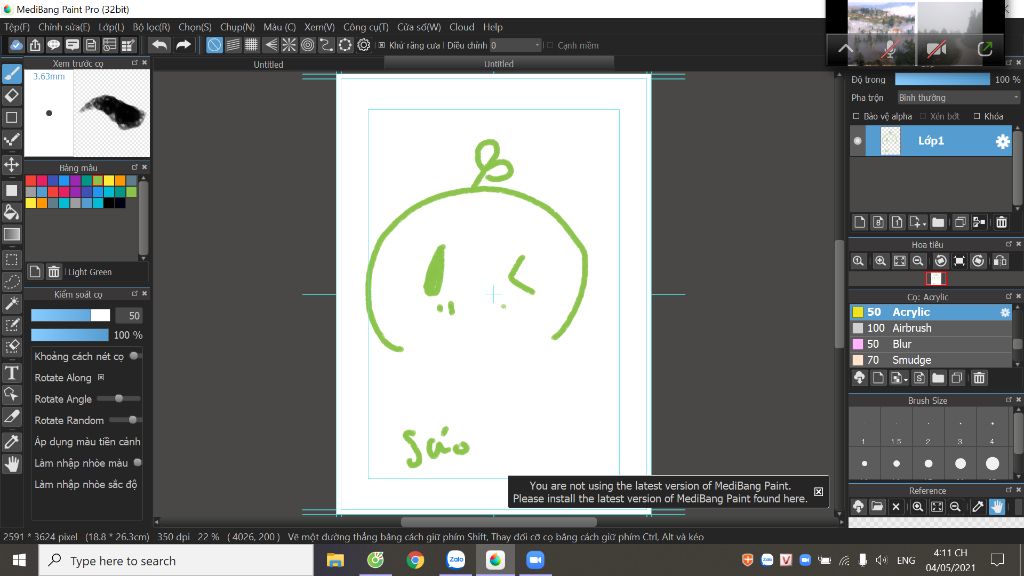Click the Undo arrow in toolbar

click(159, 45)
